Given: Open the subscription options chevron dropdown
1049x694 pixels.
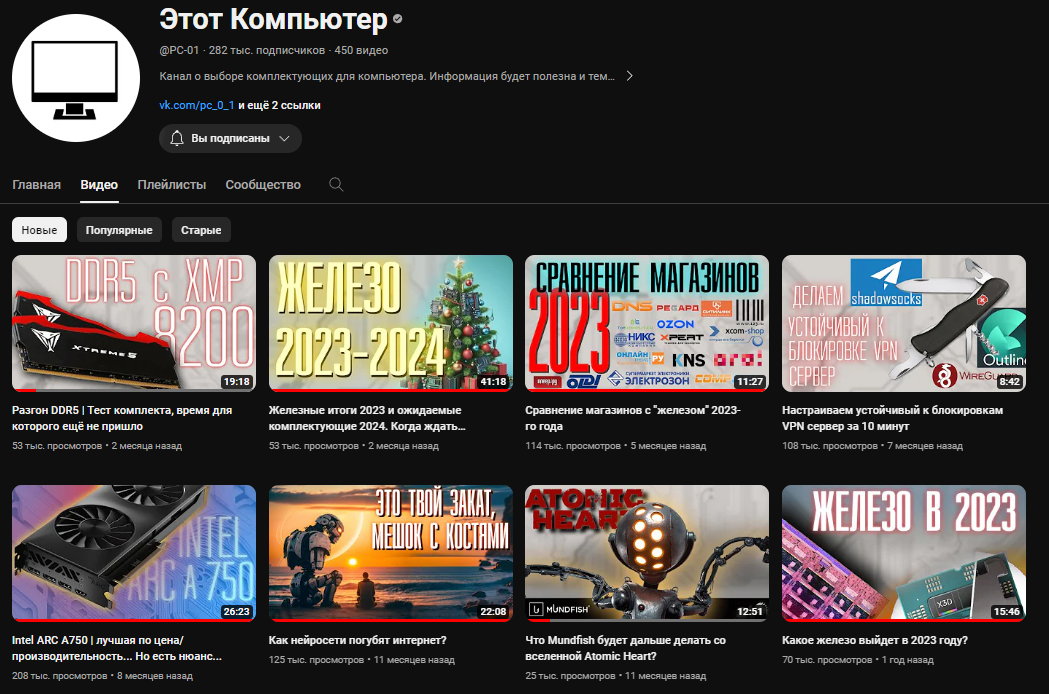Looking at the screenshot, I should click(284, 139).
